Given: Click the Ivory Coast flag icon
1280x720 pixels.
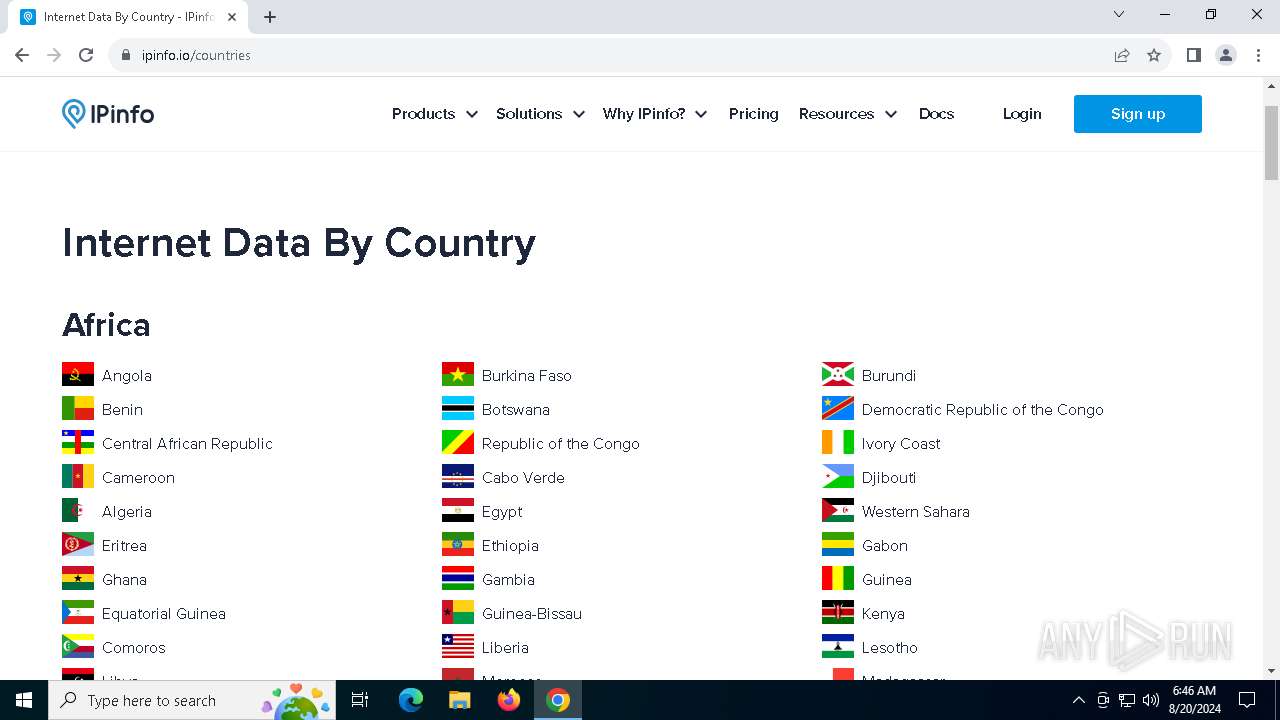Looking at the screenshot, I should tap(838, 443).
